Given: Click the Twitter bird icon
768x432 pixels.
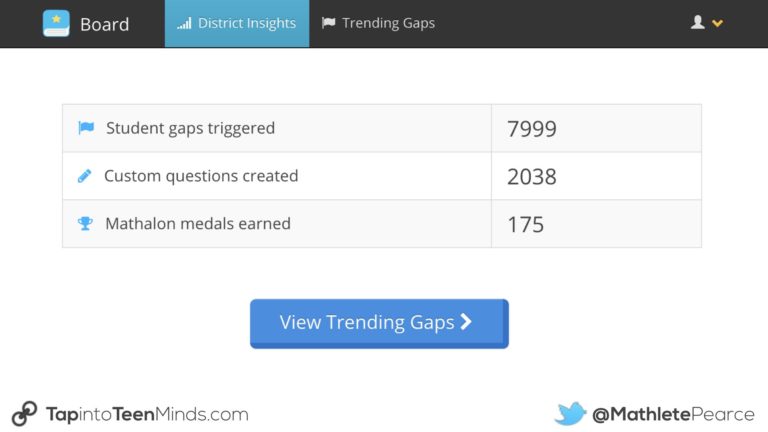Looking at the screenshot, I should tap(570, 413).
